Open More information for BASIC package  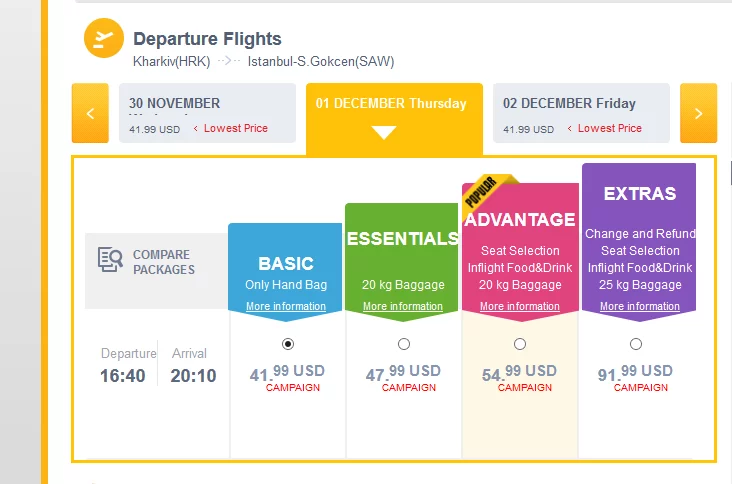pyautogui.click(x=286, y=307)
